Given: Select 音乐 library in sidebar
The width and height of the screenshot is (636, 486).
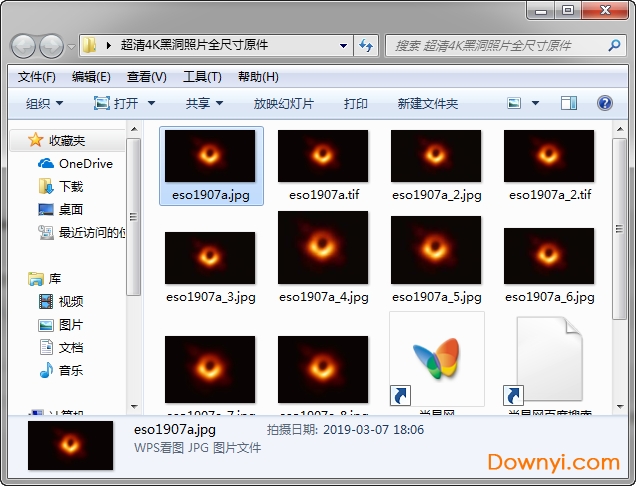Looking at the screenshot, I should point(70,370).
